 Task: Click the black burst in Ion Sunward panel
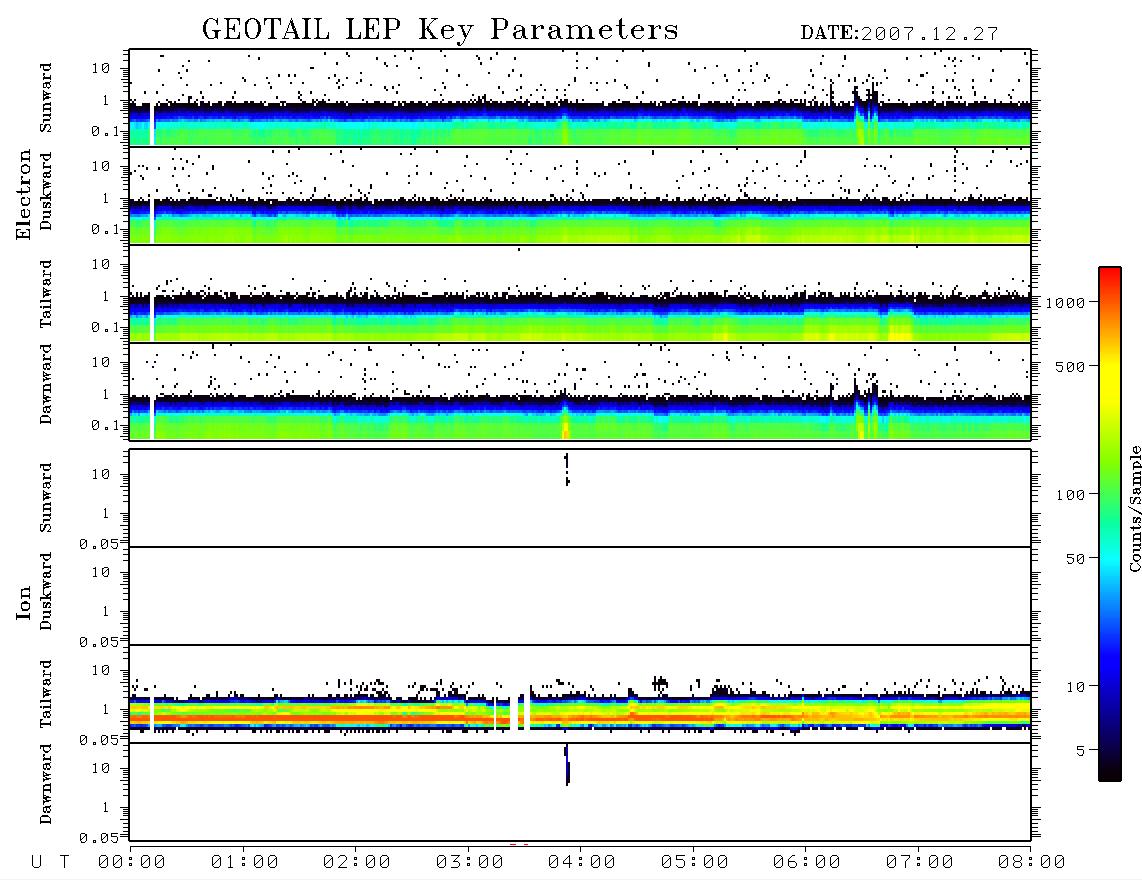pyautogui.click(x=567, y=469)
